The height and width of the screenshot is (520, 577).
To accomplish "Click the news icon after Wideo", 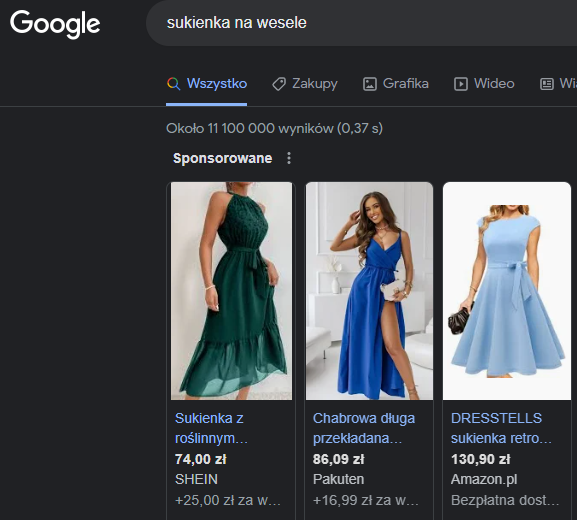I will click(547, 84).
